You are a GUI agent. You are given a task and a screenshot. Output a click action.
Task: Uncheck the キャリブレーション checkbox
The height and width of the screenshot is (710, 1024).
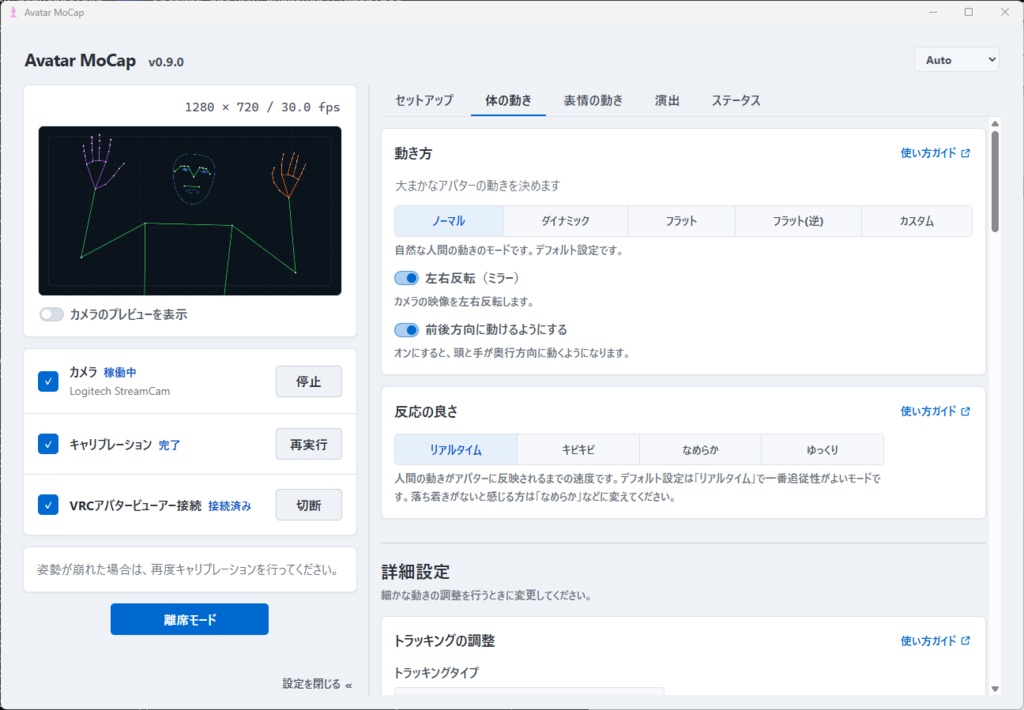(48, 444)
